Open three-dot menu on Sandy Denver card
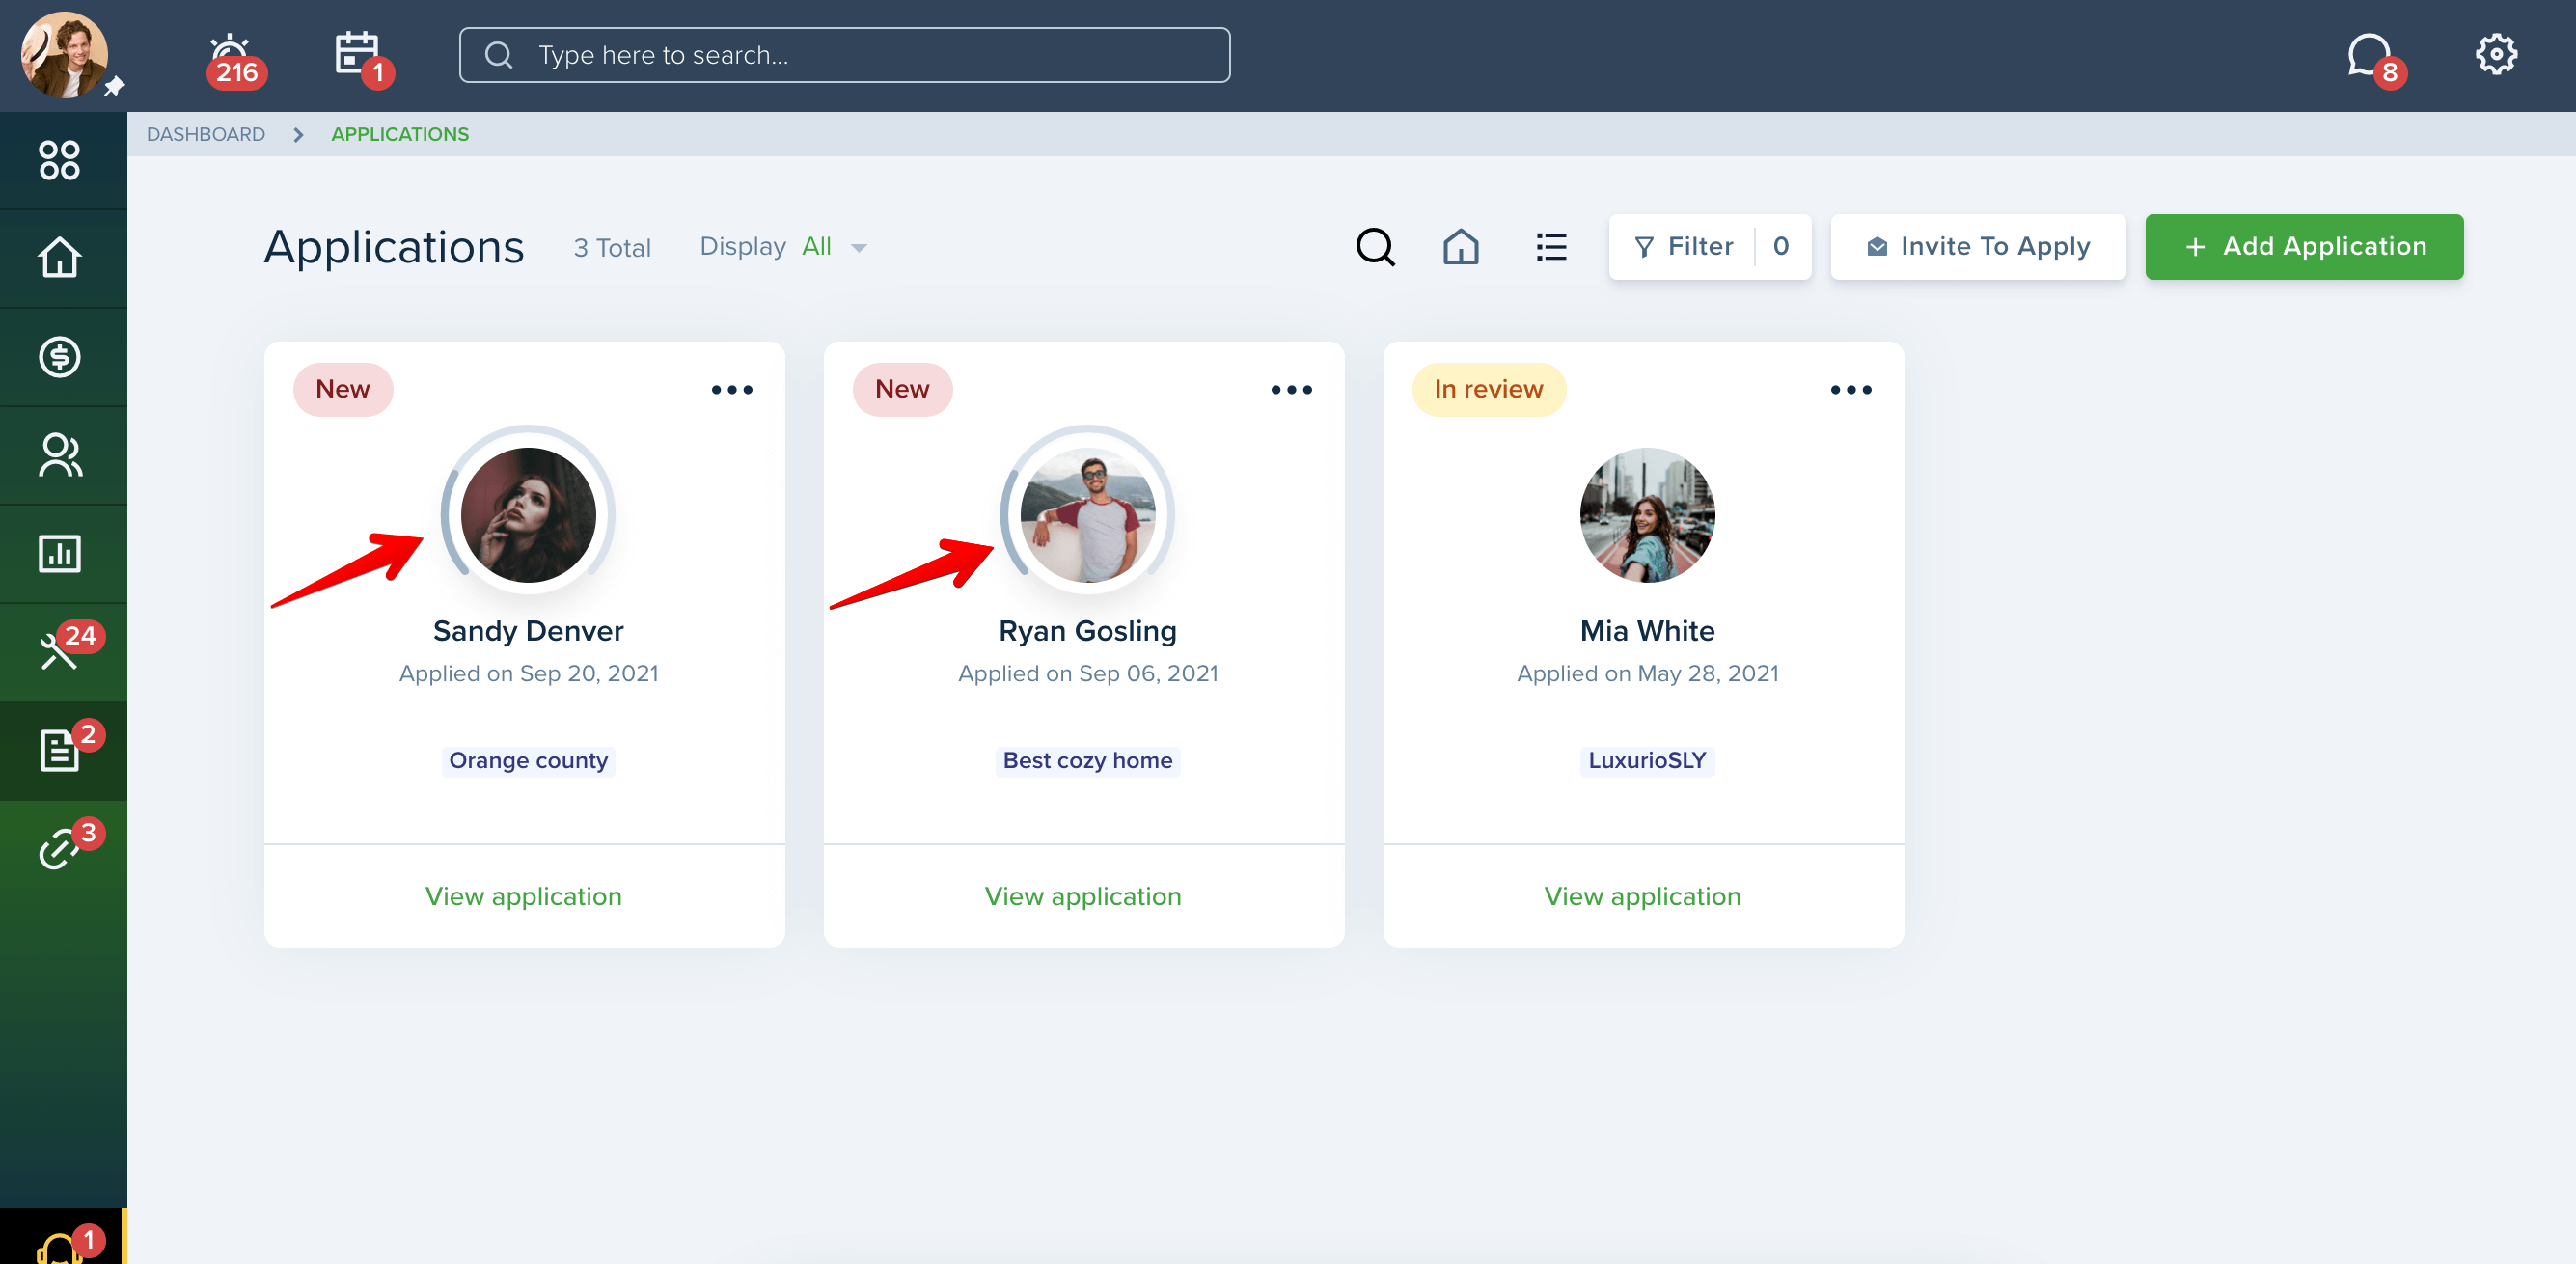 tap(732, 390)
